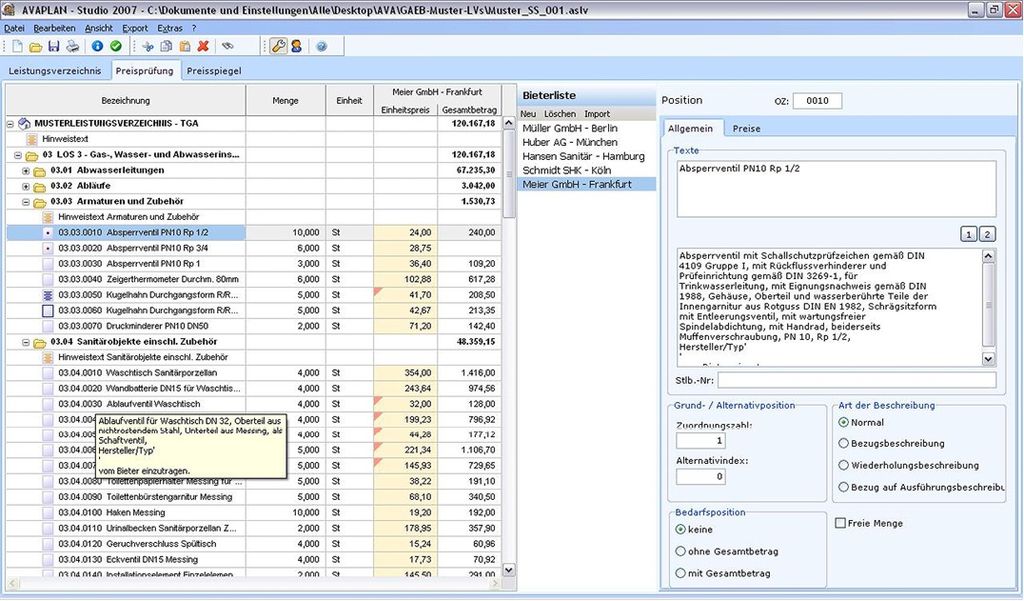Click the long text scrollbar up arrow
Image resolution: width=1024 pixels, height=601 pixels.
pyautogui.click(x=988, y=255)
